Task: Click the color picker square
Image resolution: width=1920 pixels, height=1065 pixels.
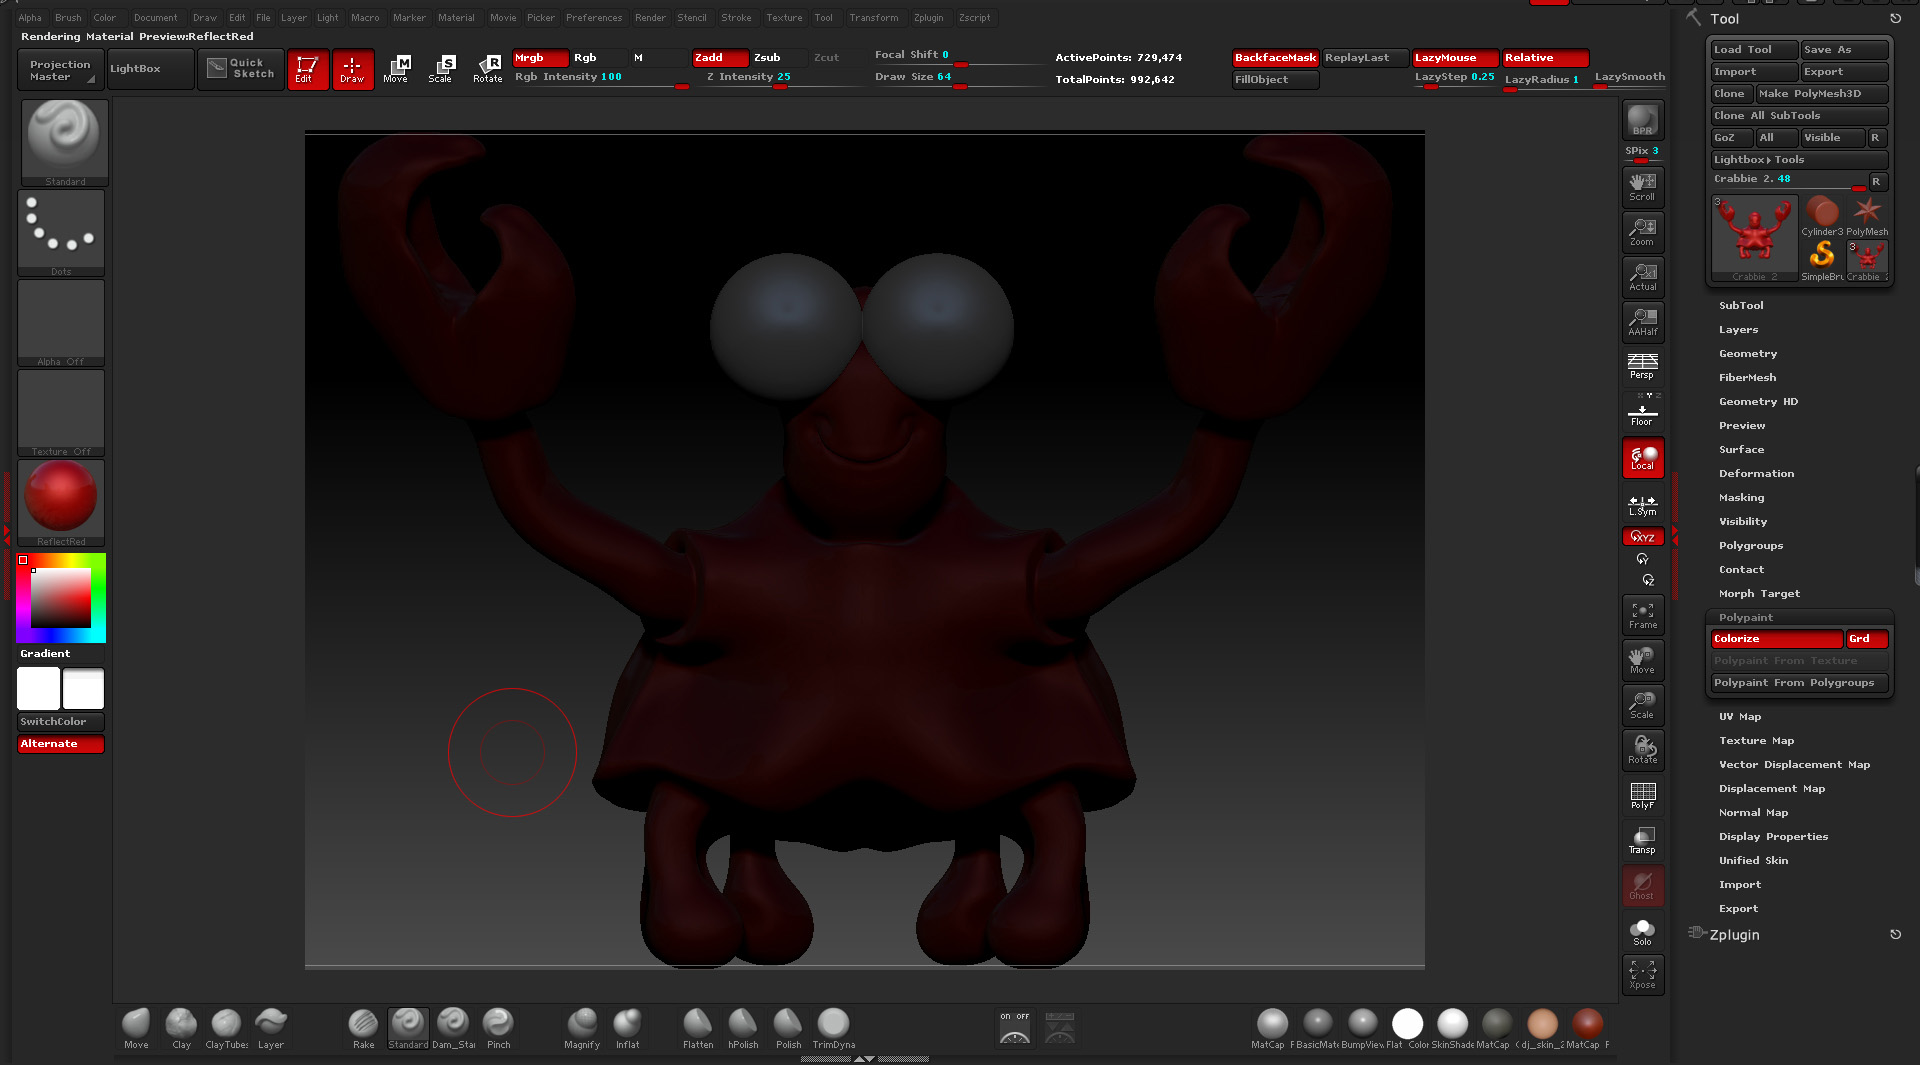Action: coord(61,597)
